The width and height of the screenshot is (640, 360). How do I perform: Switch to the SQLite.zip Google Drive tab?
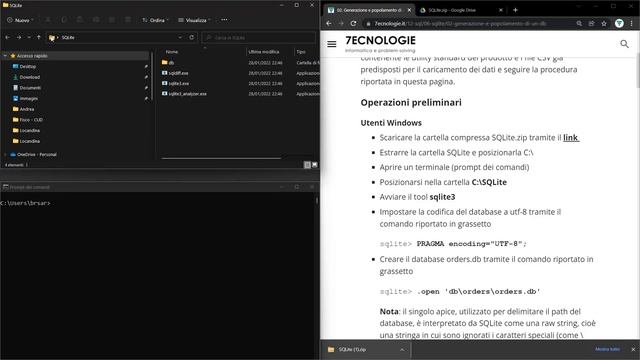452,10
